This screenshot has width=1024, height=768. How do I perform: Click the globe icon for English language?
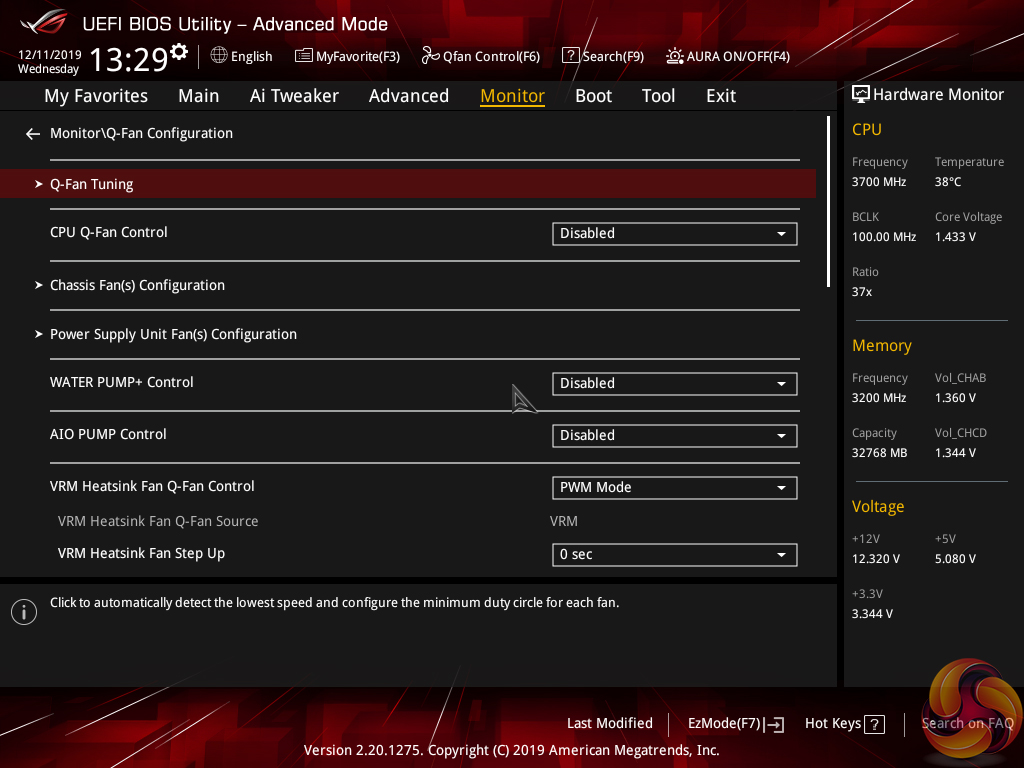[219, 56]
